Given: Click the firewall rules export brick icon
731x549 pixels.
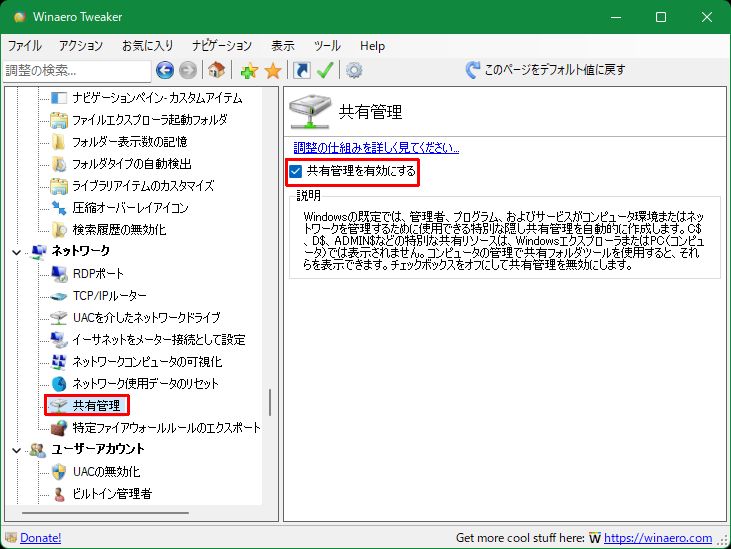Looking at the screenshot, I should pyautogui.click(x=59, y=427).
